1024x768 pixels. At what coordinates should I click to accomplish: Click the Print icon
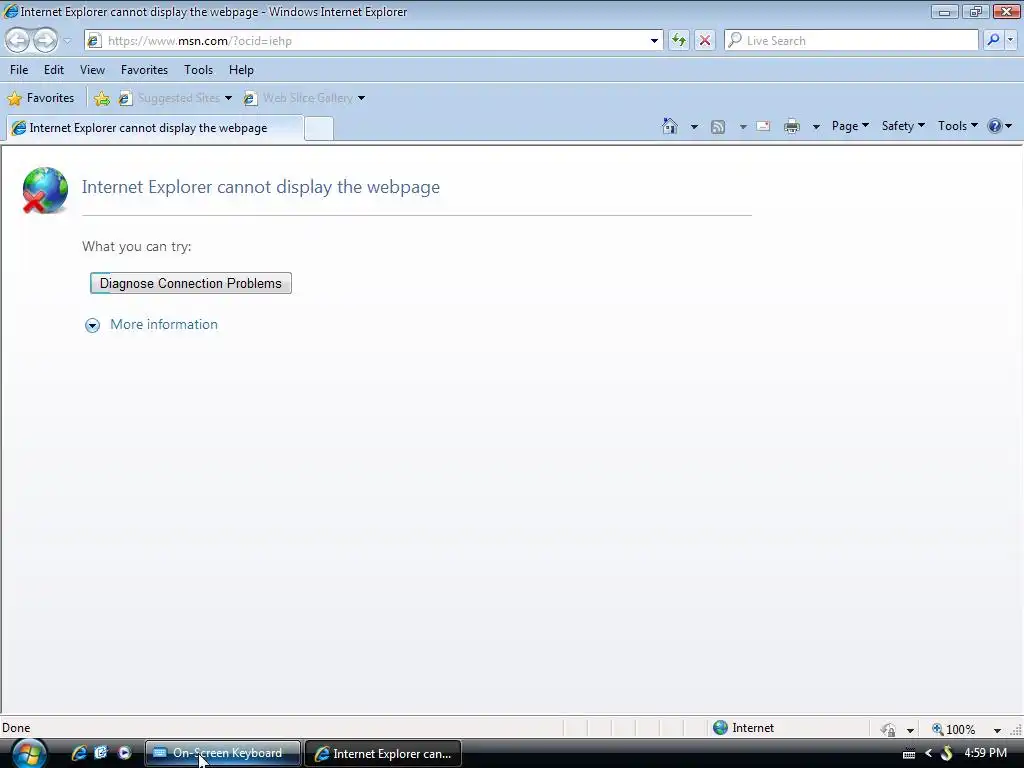[792, 126]
